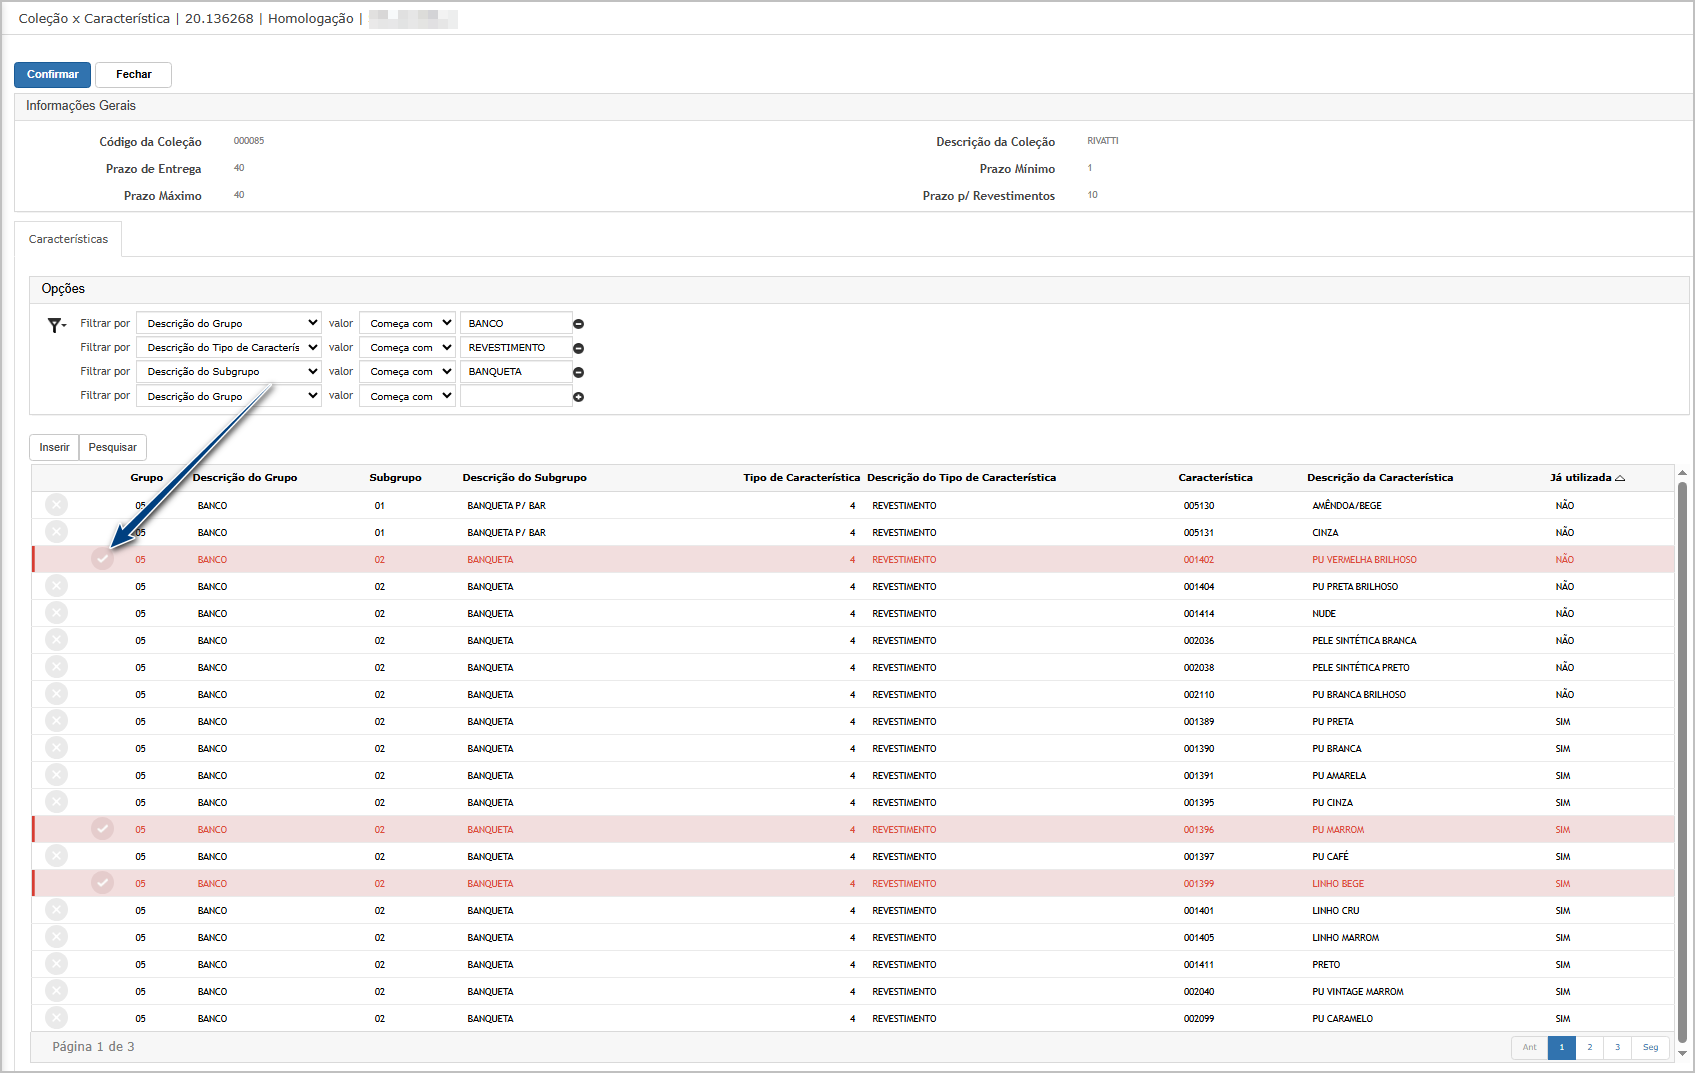
Task: Click the vertical scrollbar of the table
Action: tap(1681, 760)
